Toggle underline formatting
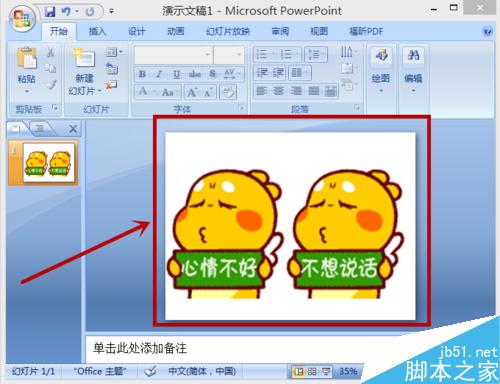This screenshot has height=384, width=500. tap(176, 74)
